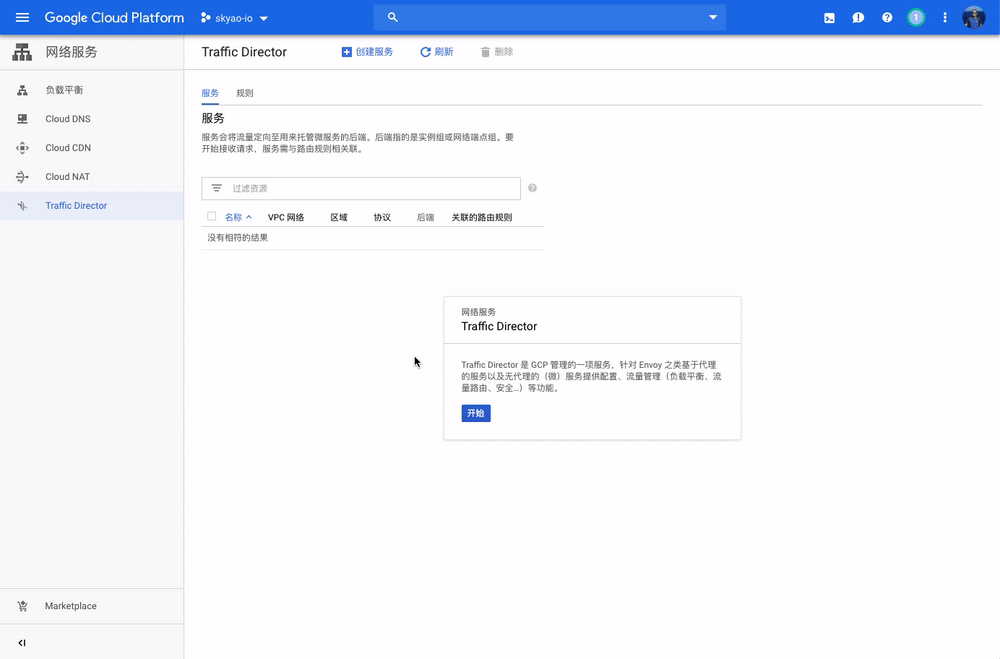
Task: Select the Cloud DNS sidebar icon
Action: pos(22,119)
